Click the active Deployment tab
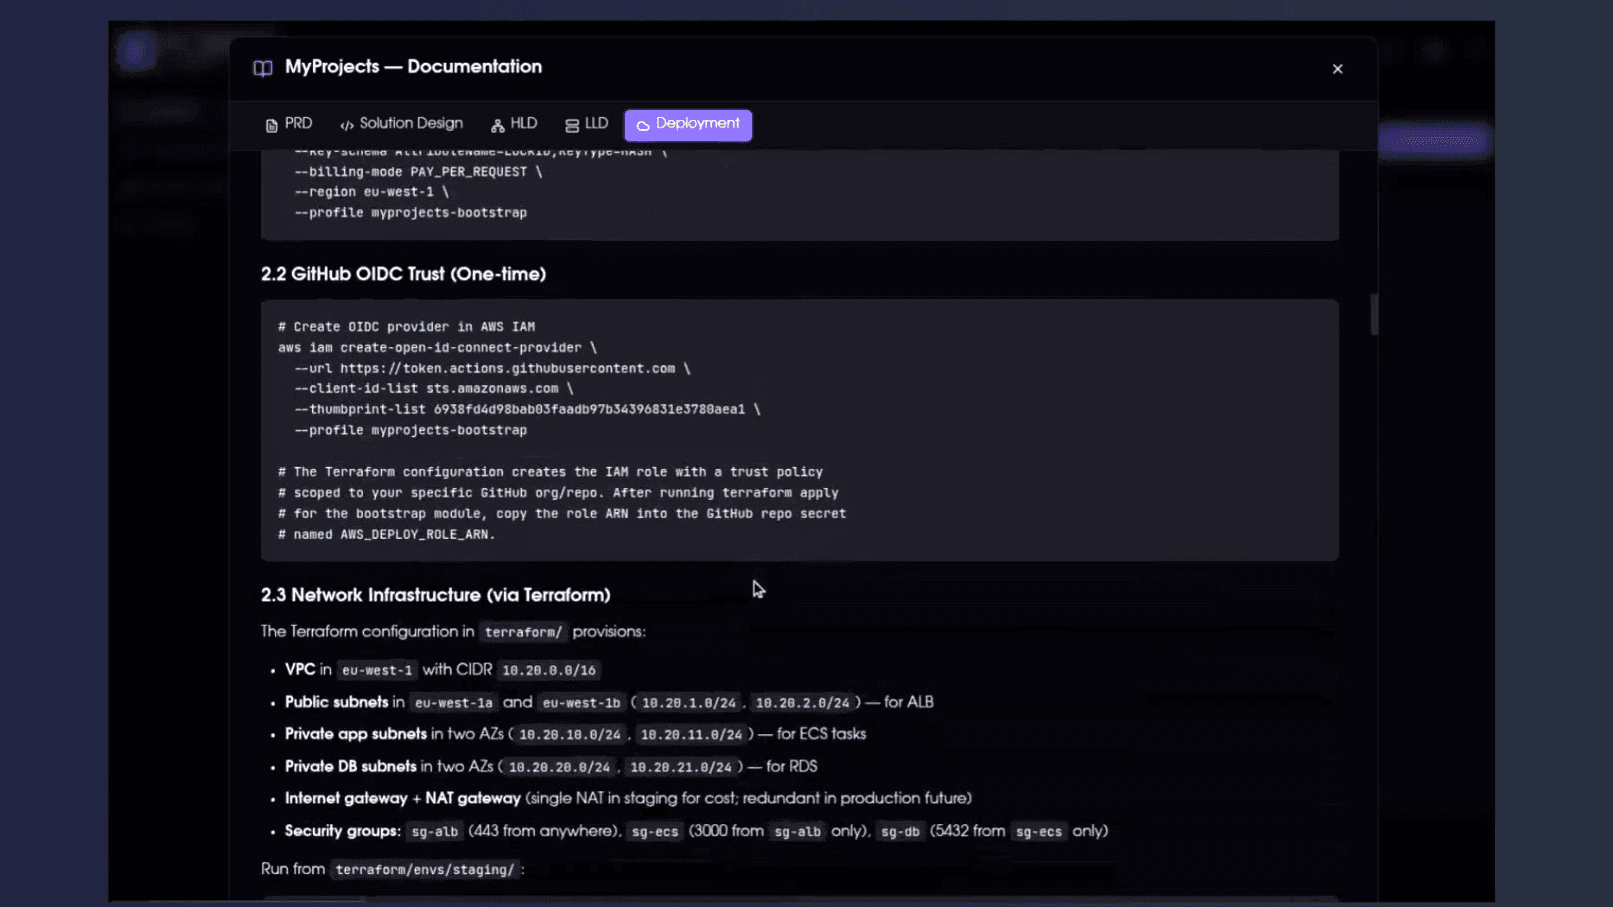 688,124
